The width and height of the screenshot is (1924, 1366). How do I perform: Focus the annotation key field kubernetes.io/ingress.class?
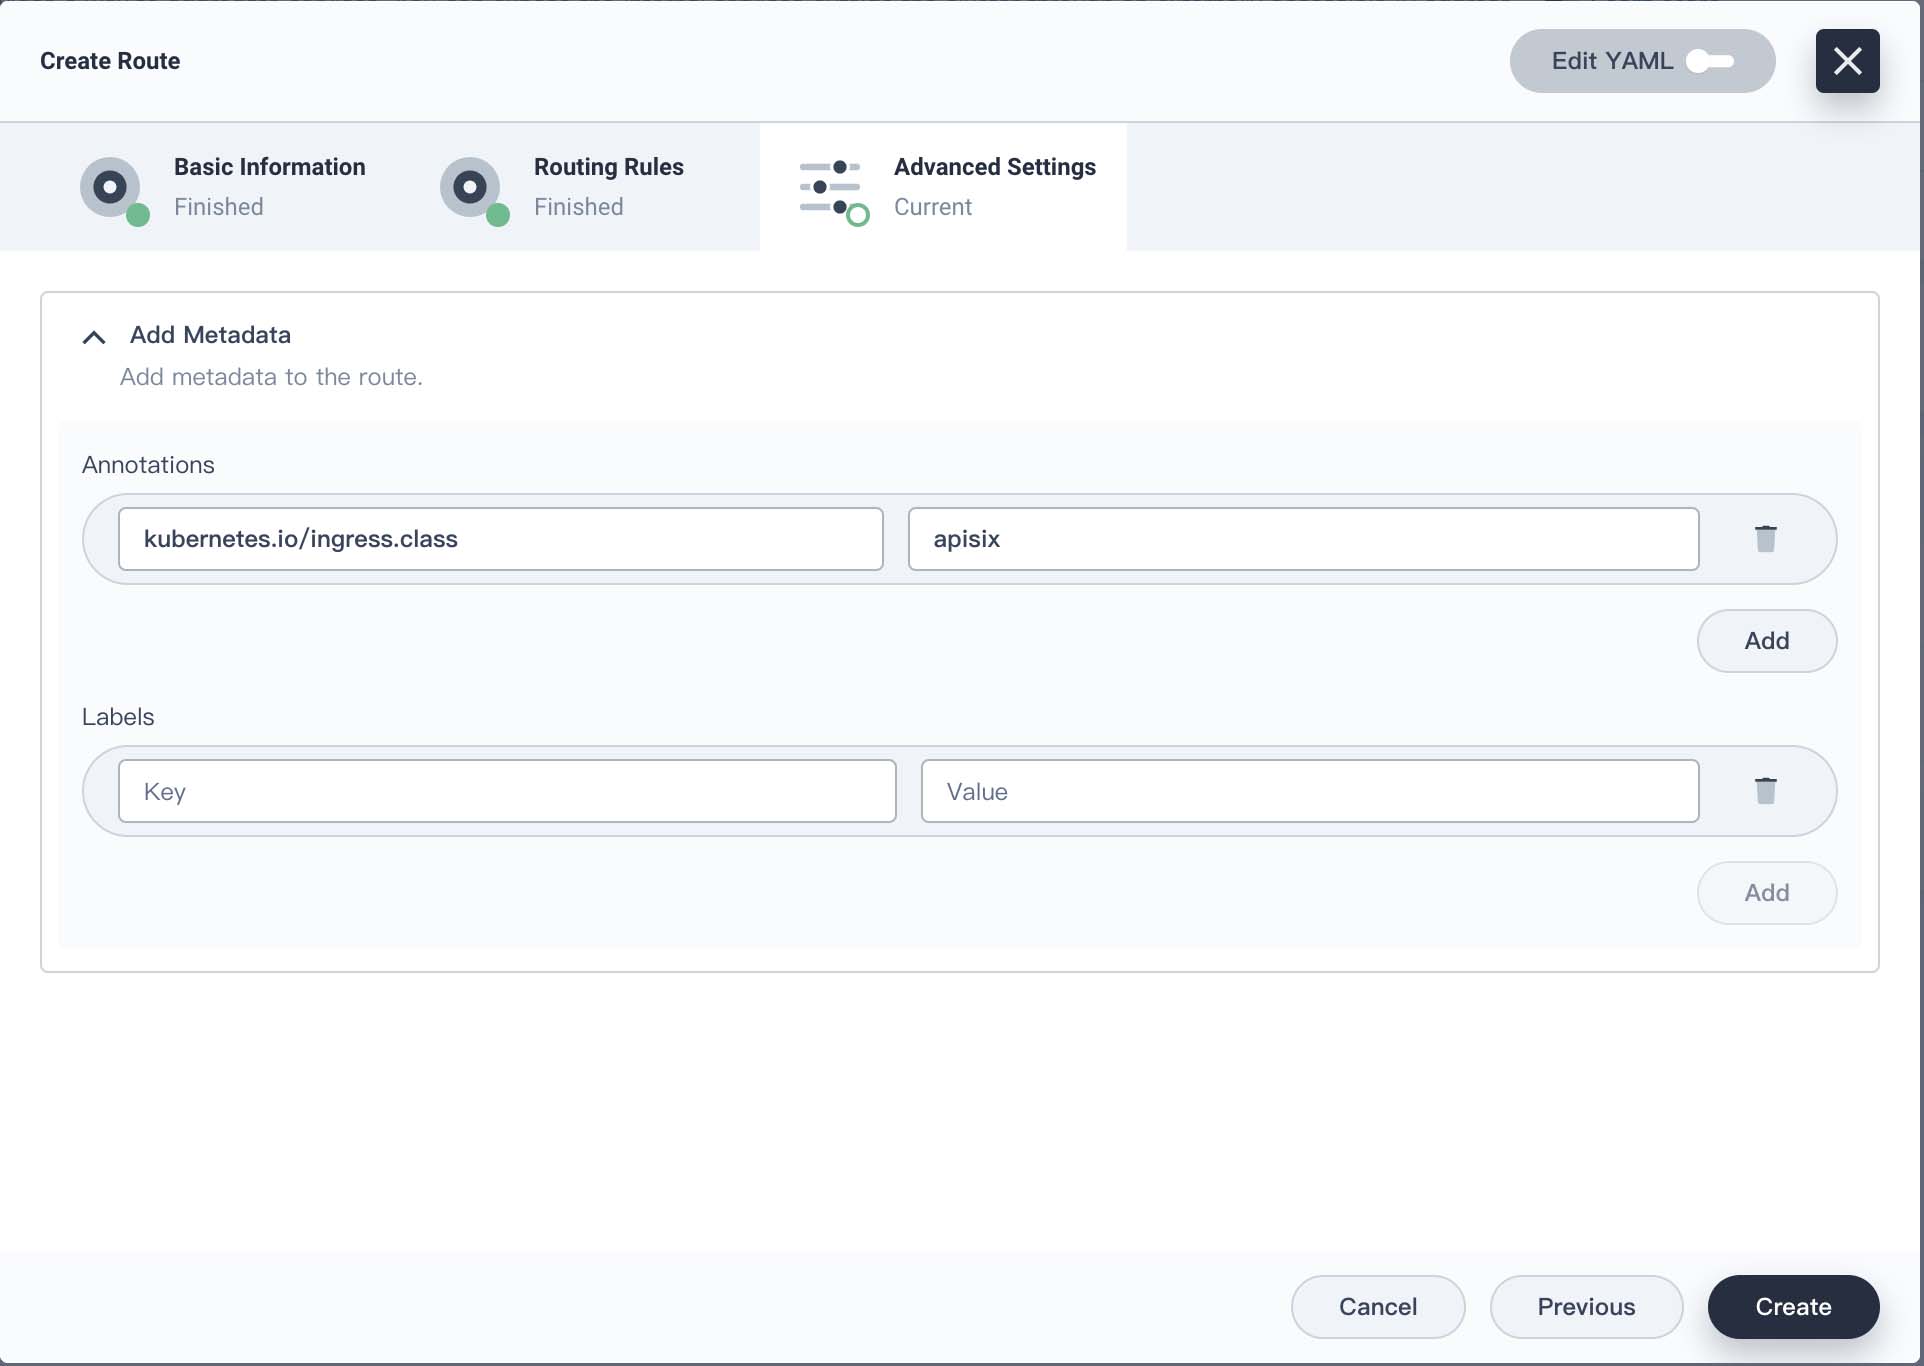coord(500,539)
